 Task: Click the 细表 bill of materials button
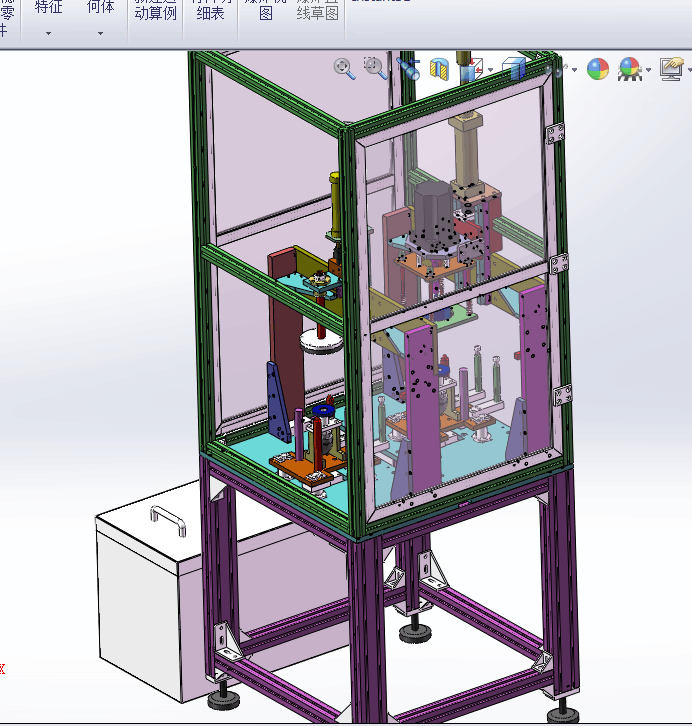pos(210,12)
